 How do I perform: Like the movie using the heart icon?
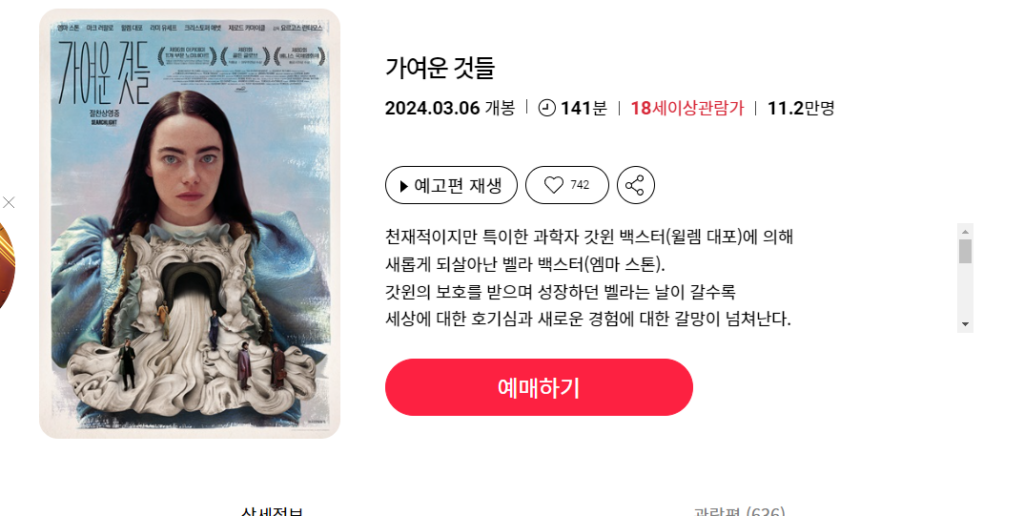pyautogui.click(x=554, y=185)
